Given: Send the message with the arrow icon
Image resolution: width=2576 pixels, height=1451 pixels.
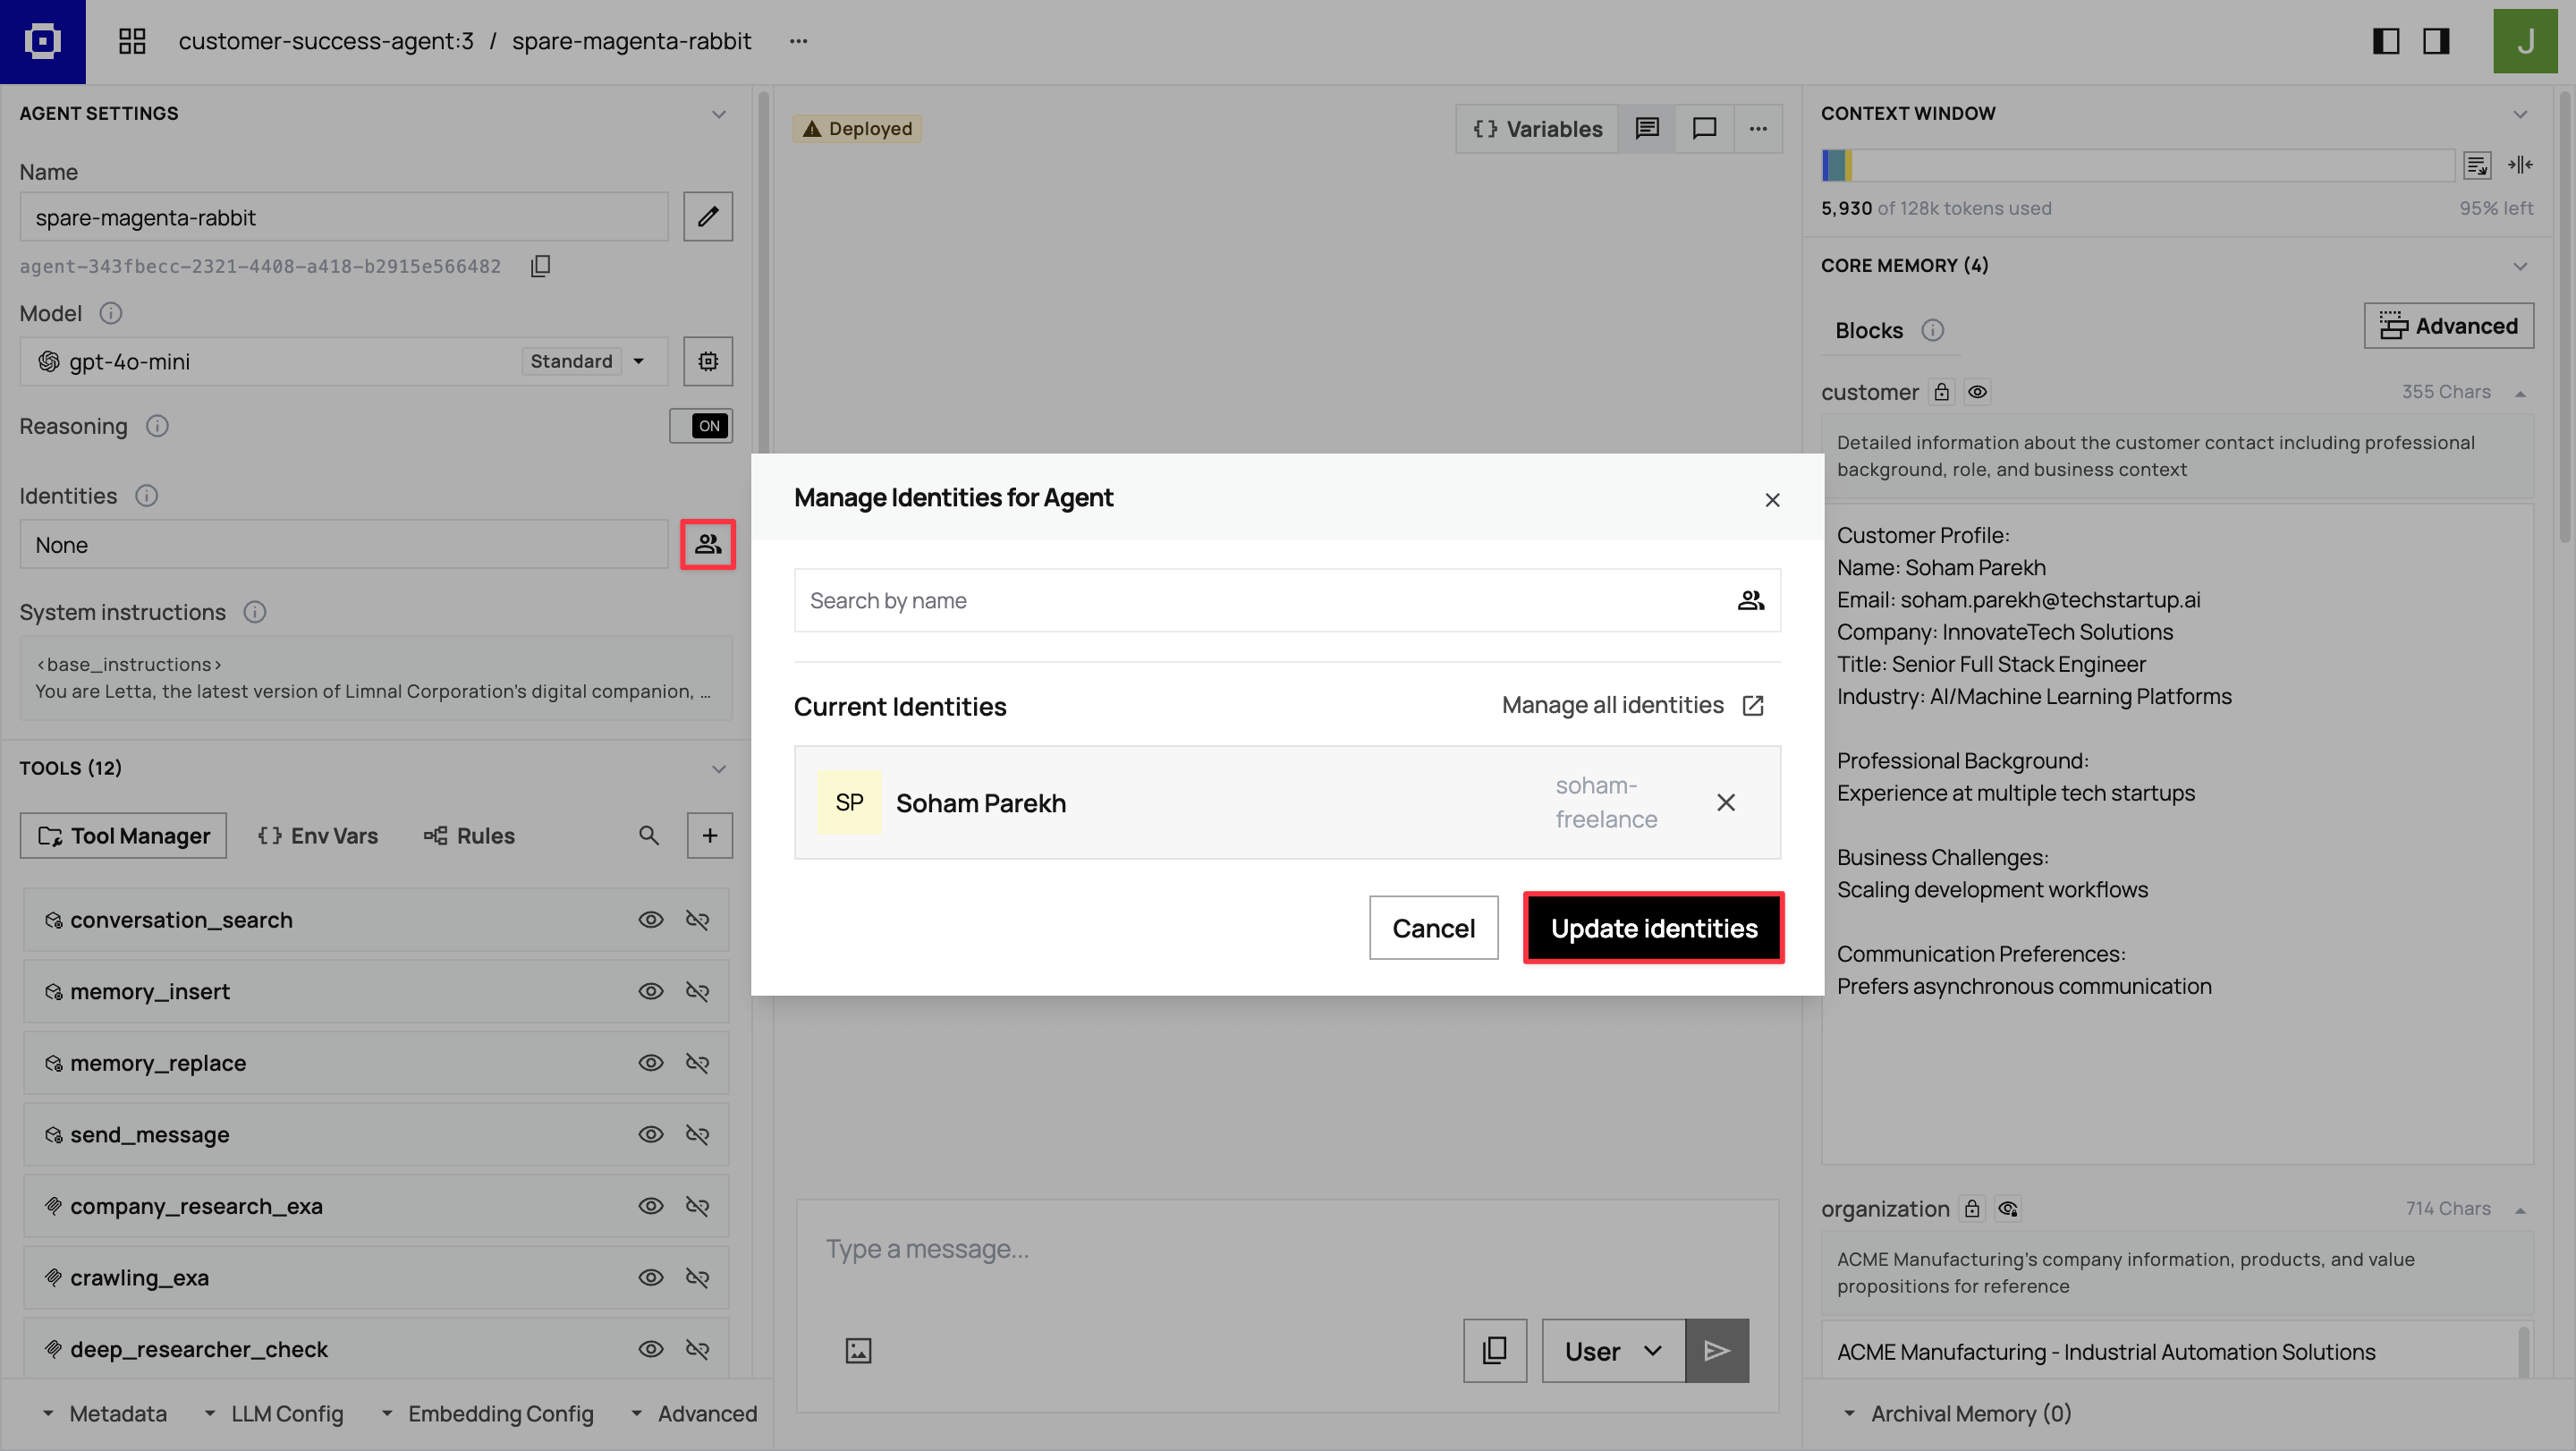Looking at the screenshot, I should tap(1716, 1350).
